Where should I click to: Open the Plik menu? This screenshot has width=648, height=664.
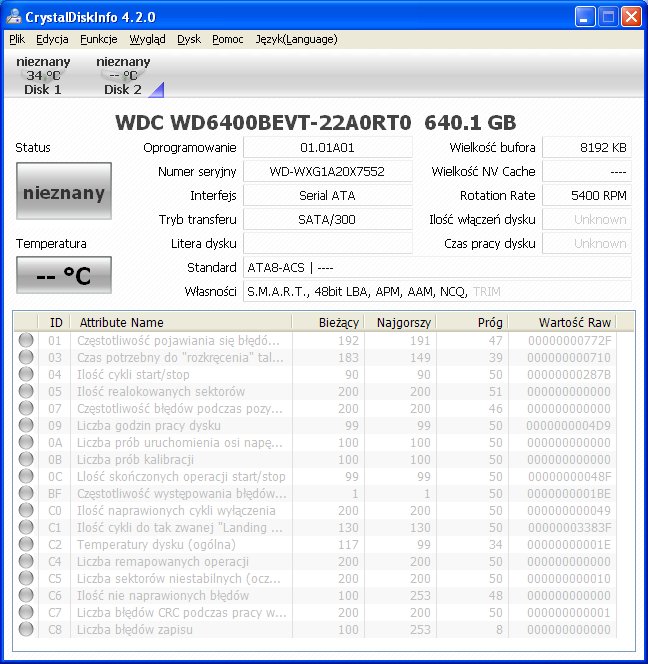pyautogui.click(x=17, y=39)
